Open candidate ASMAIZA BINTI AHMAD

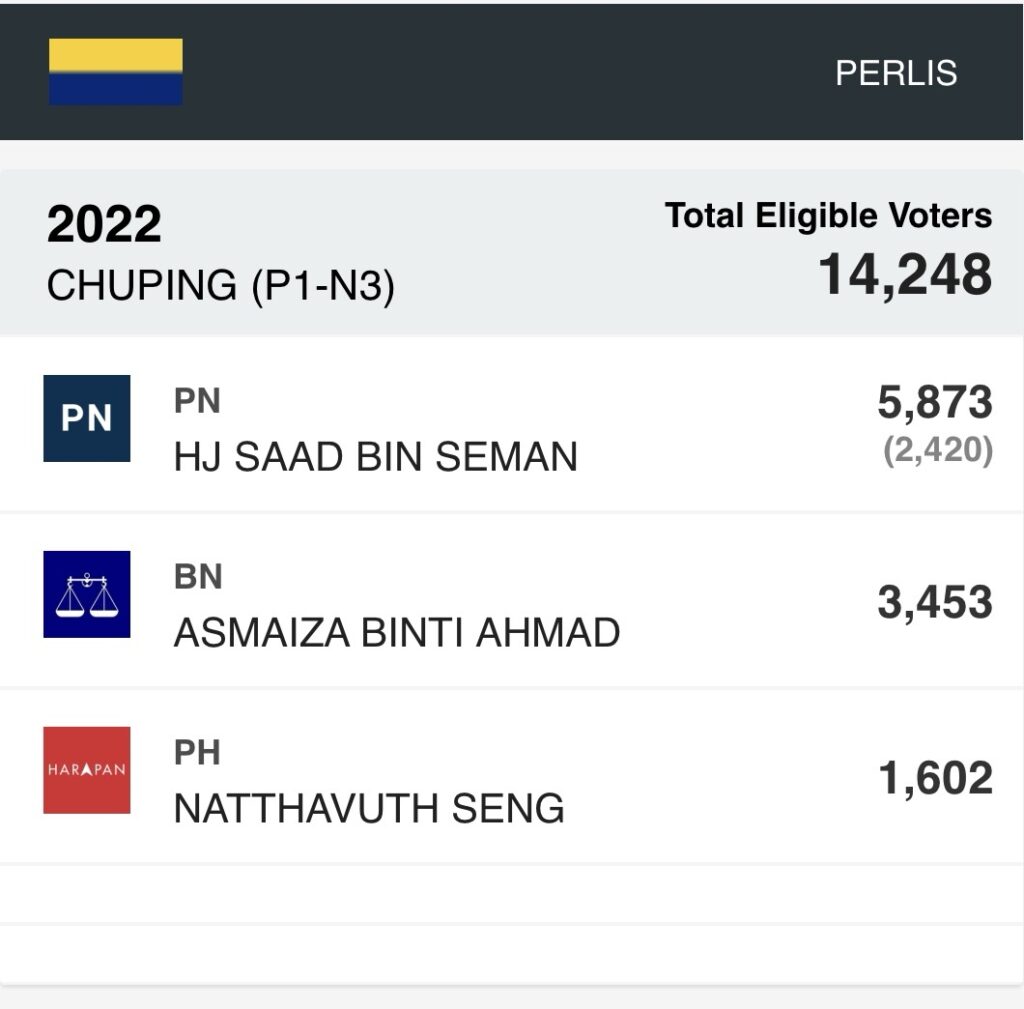click(x=397, y=632)
